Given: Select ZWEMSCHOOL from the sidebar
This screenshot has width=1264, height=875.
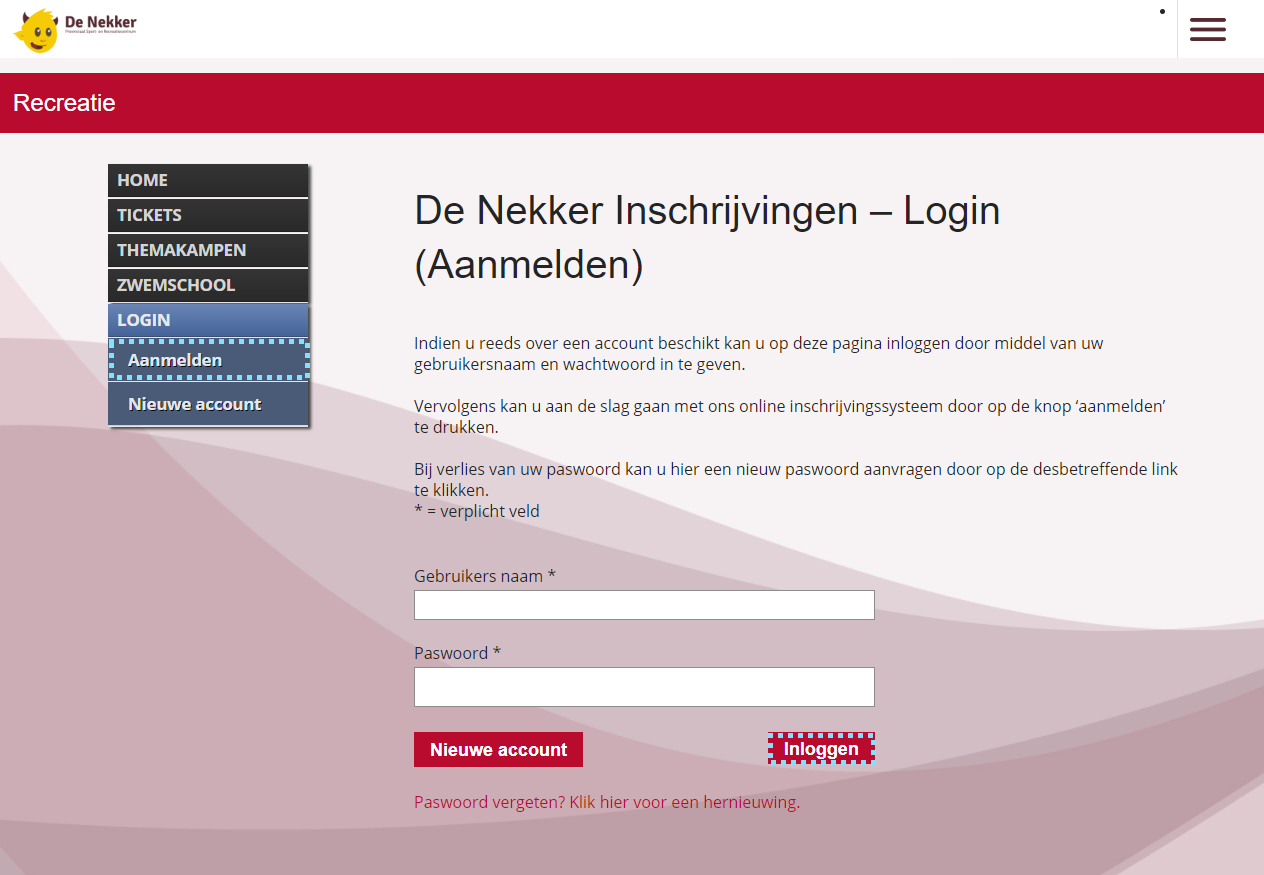Looking at the screenshot, I should click(207, 285).
